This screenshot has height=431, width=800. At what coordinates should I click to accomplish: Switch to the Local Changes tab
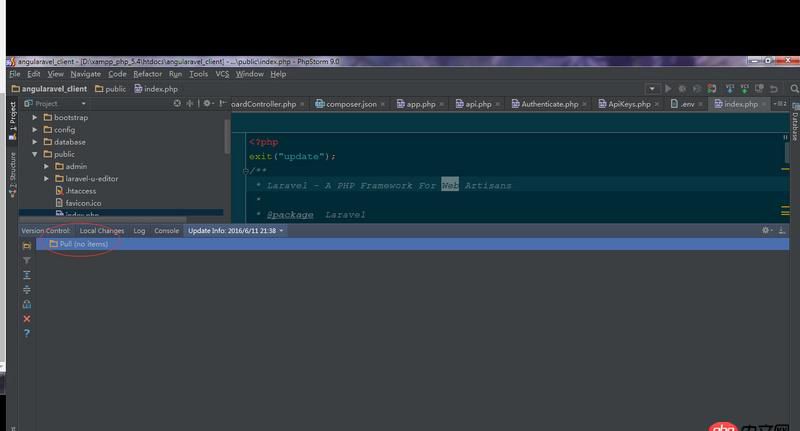(102, 231)
